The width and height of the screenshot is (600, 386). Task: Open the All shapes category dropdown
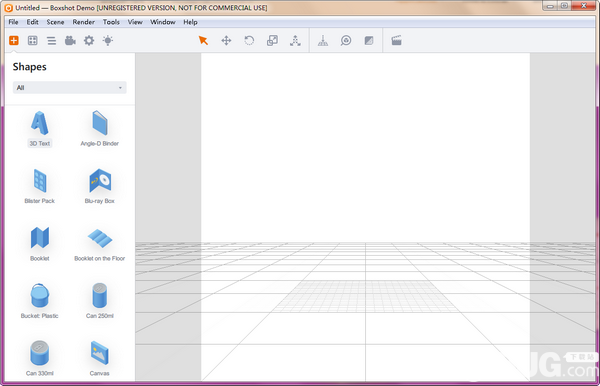tap(70, 88)
